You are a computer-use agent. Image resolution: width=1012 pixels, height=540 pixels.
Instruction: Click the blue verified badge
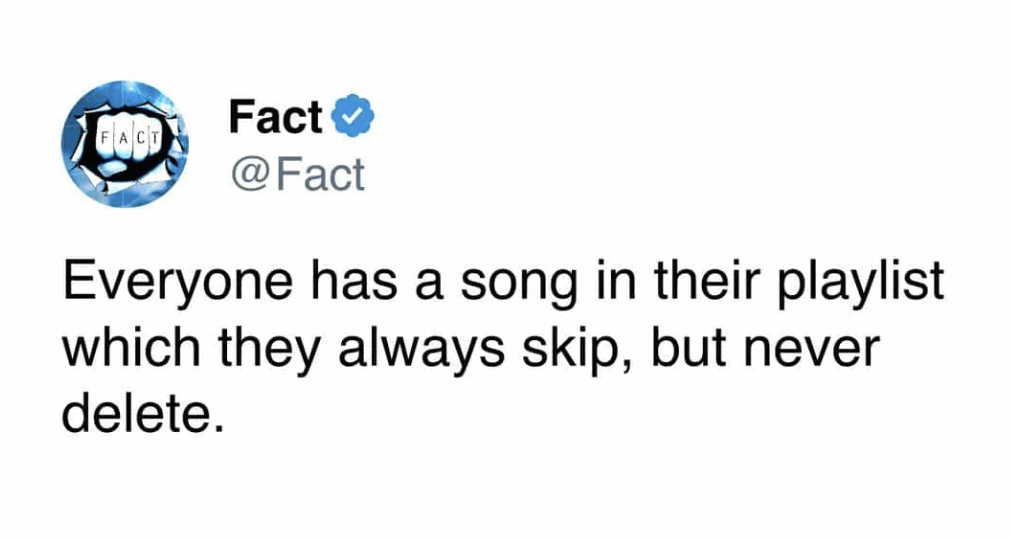tap(351, 119)
